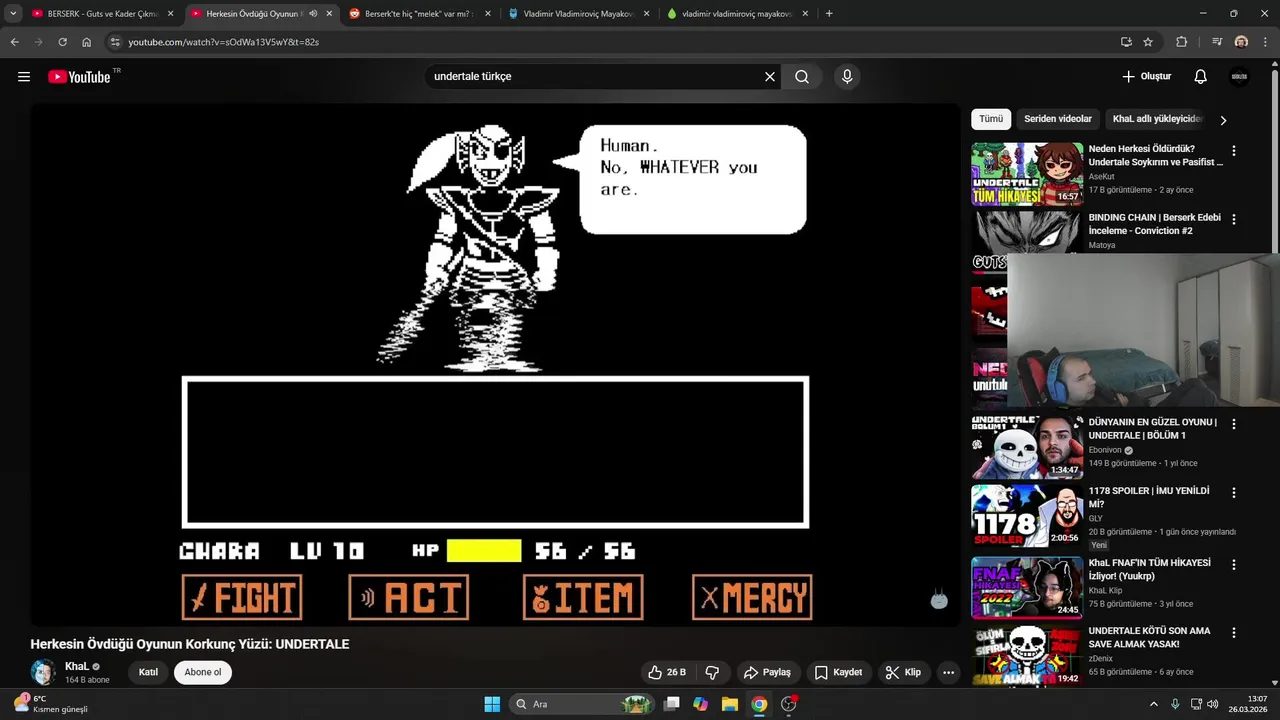Viewport: 1280px width, 720px height.
Task: Open media controls icon in Chrome toolbar
Action: click(x=1217, y=42)
